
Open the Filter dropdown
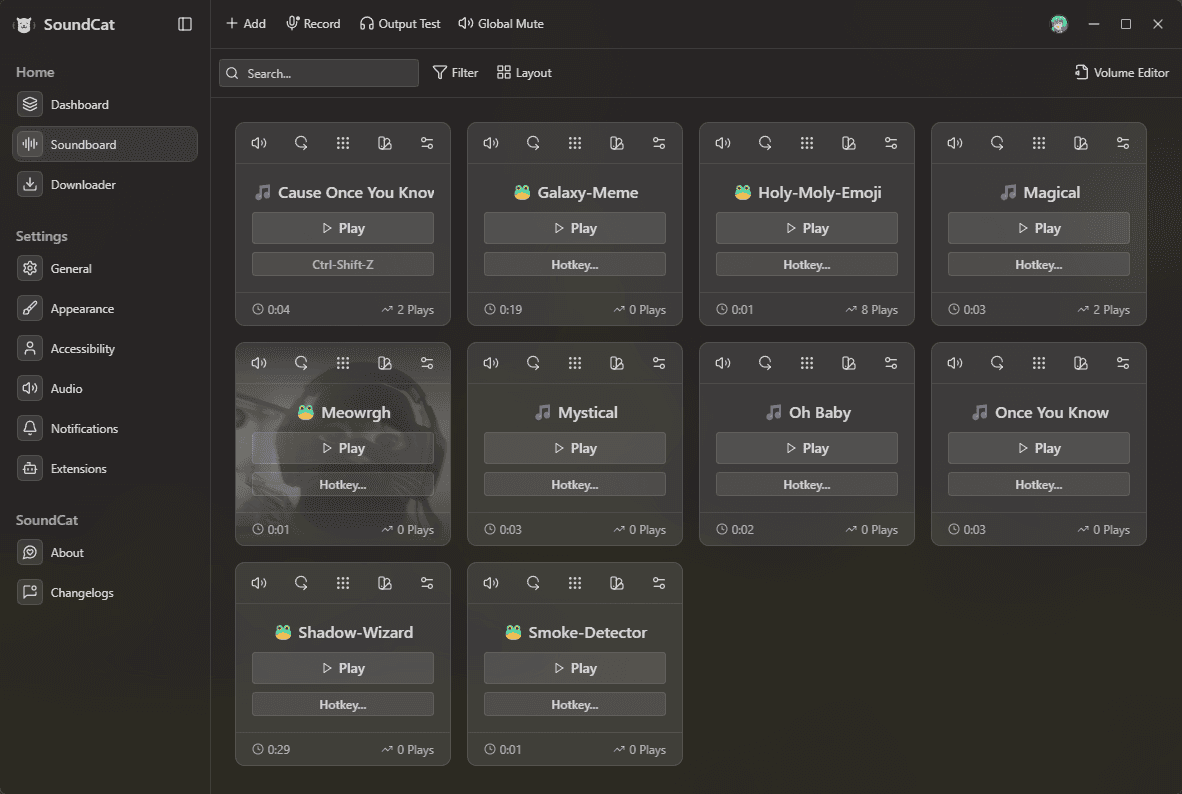tap(455, 72)
